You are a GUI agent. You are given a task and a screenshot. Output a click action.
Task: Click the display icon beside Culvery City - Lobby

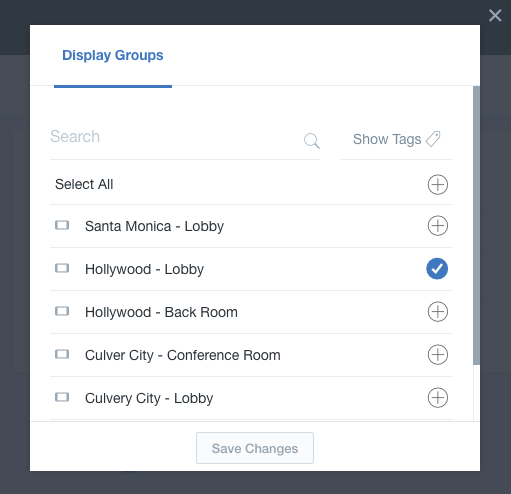pyautogui.click(x=62, y=397)
